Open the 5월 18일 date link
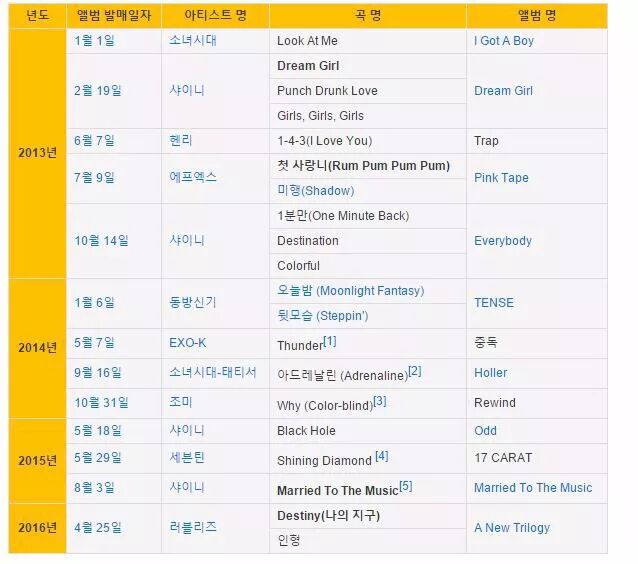 [98, 431]
